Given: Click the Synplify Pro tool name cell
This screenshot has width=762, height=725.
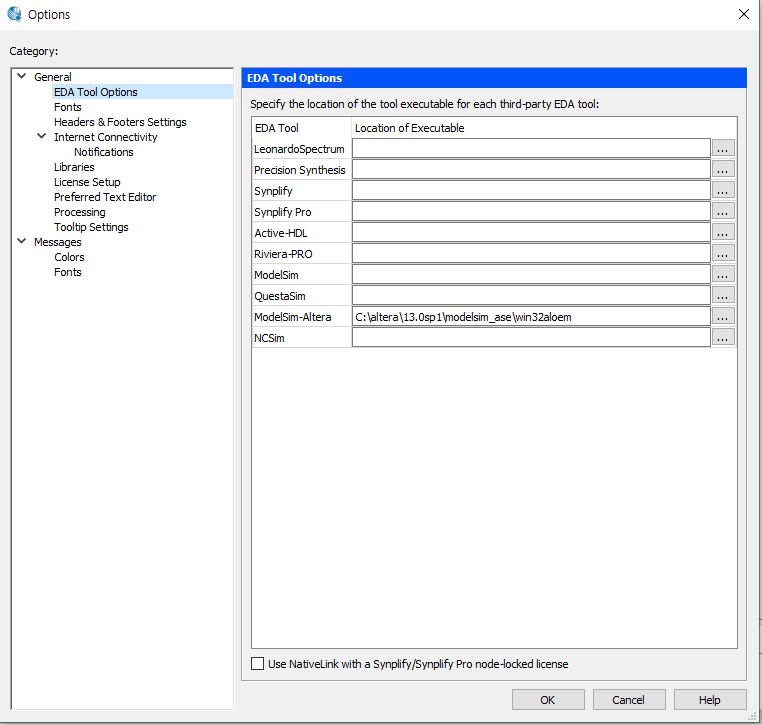Looking at the screenshot, I should point(301,212).
